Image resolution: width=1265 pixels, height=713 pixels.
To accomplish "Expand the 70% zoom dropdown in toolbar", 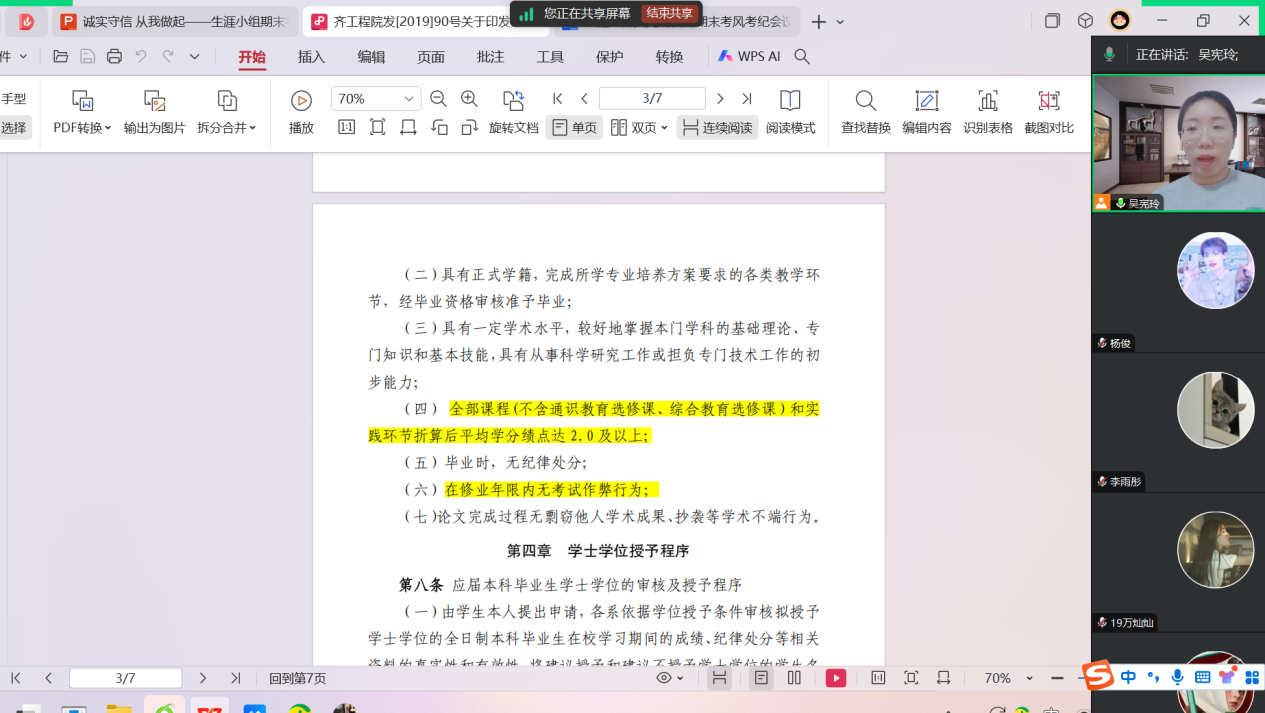I will click(409, 98).
